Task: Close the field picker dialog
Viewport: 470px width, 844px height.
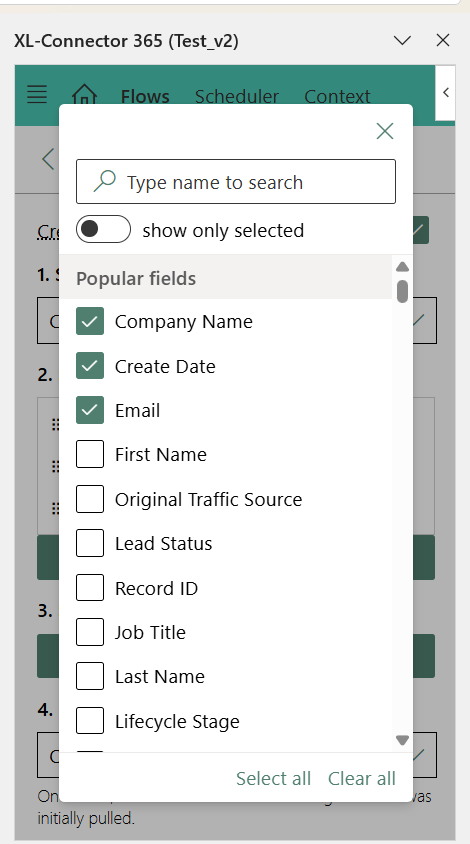Action: pos(385,131)
